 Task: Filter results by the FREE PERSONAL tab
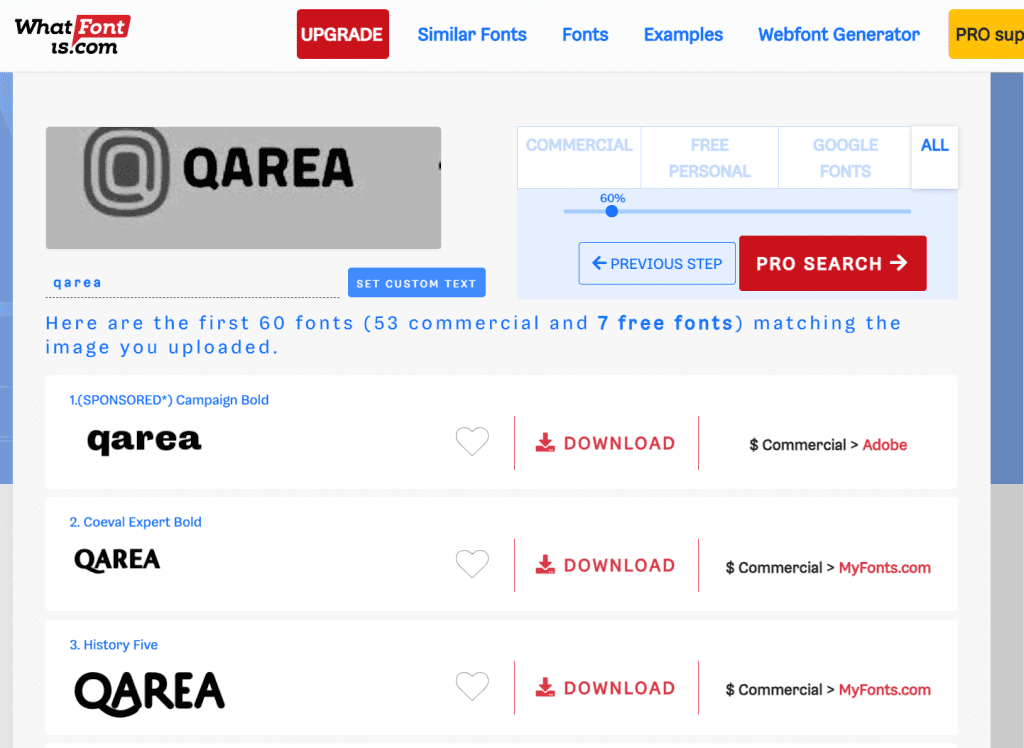pyautogui.click(x=710, y=157)
